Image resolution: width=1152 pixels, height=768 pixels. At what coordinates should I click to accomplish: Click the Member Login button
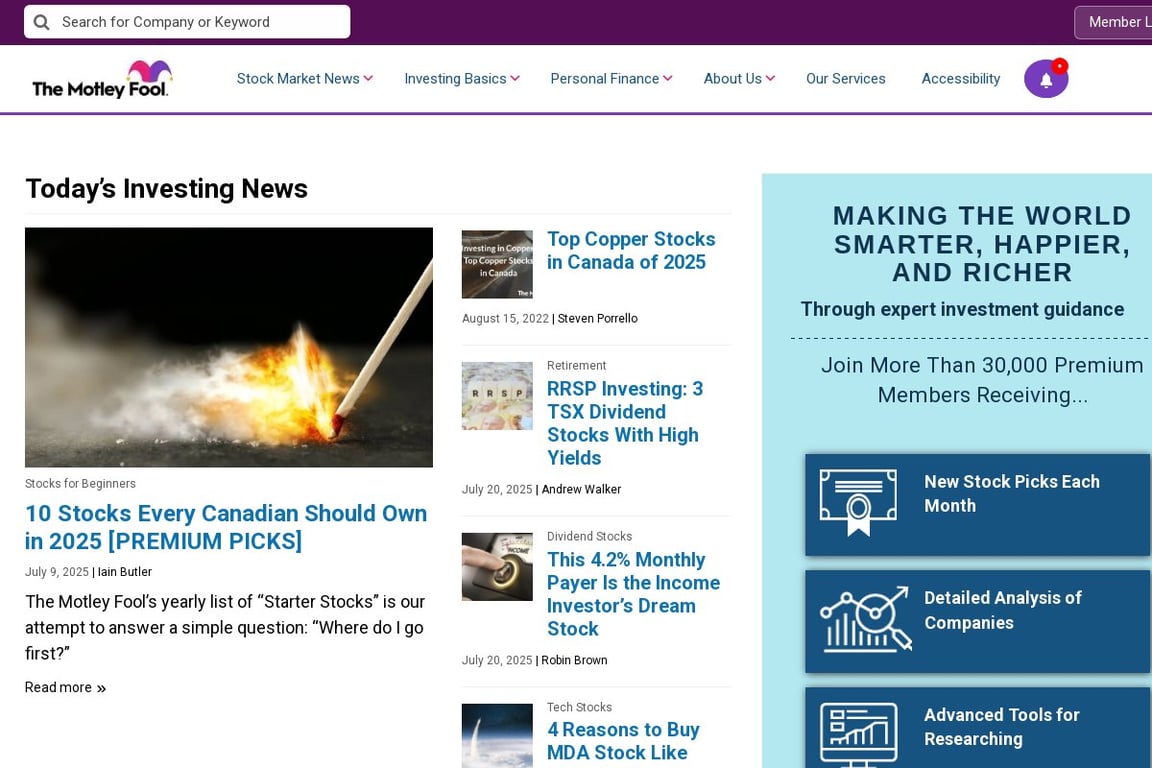1113,22
